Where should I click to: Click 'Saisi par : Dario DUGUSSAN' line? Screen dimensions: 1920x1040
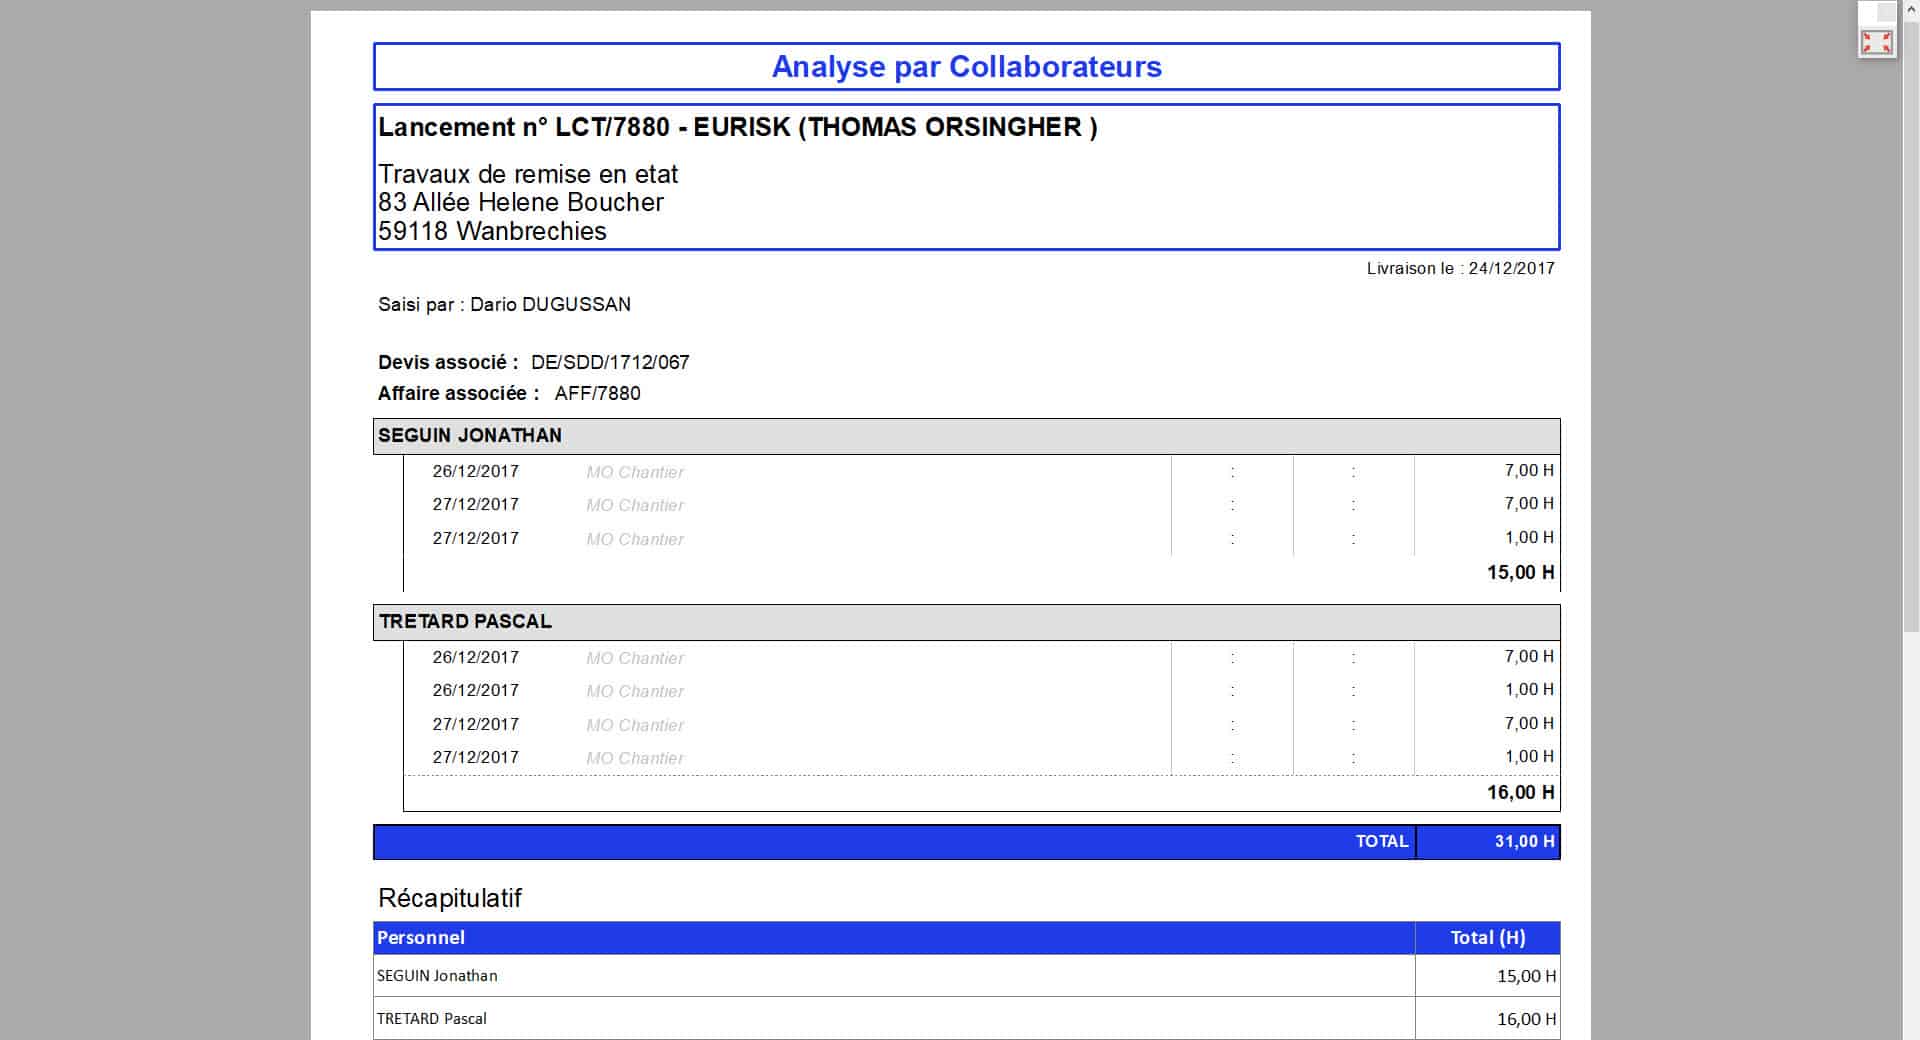[x=504, y=305]
